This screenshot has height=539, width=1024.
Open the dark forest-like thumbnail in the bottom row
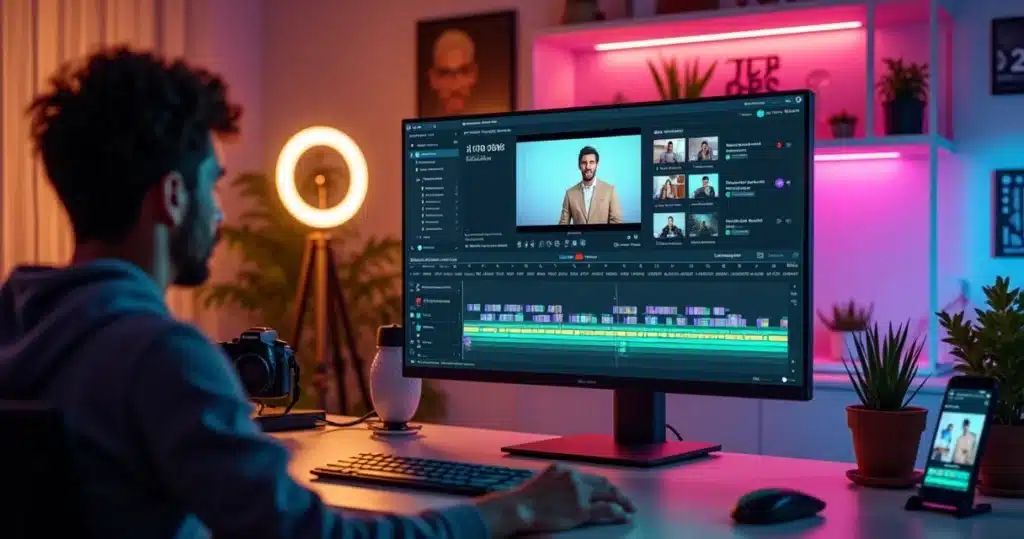point(703,225)
